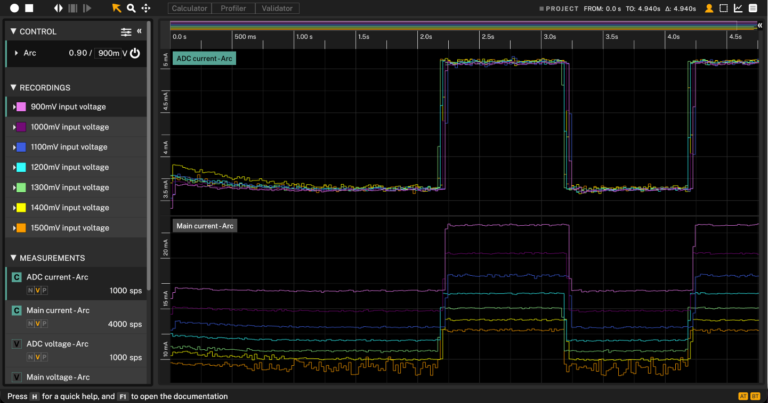Click the blue 1100mV color swatch
768x403 pixels.
[22, 147]
